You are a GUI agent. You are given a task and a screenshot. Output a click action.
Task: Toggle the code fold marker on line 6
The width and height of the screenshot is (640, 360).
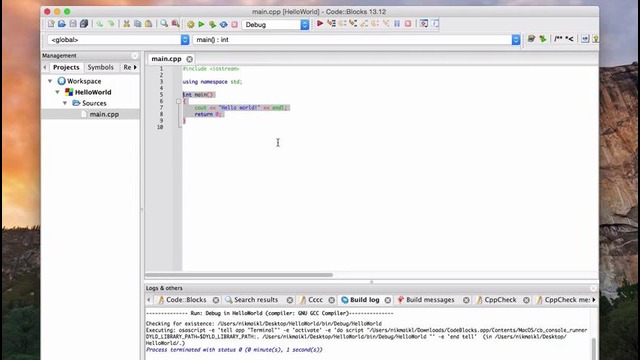click(x=178, y=101)
